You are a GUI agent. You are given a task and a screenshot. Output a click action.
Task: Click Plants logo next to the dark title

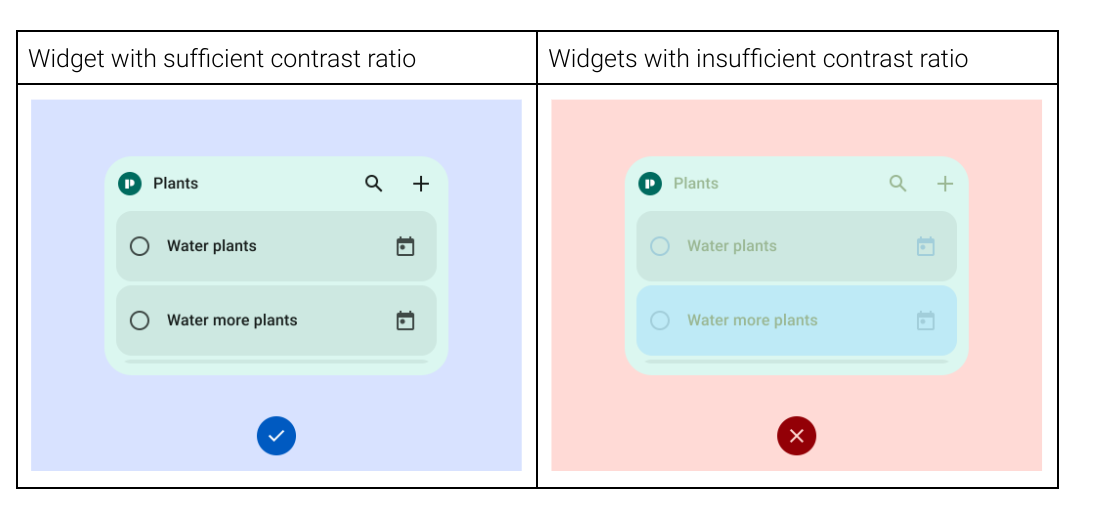click(x=130, y=184)
